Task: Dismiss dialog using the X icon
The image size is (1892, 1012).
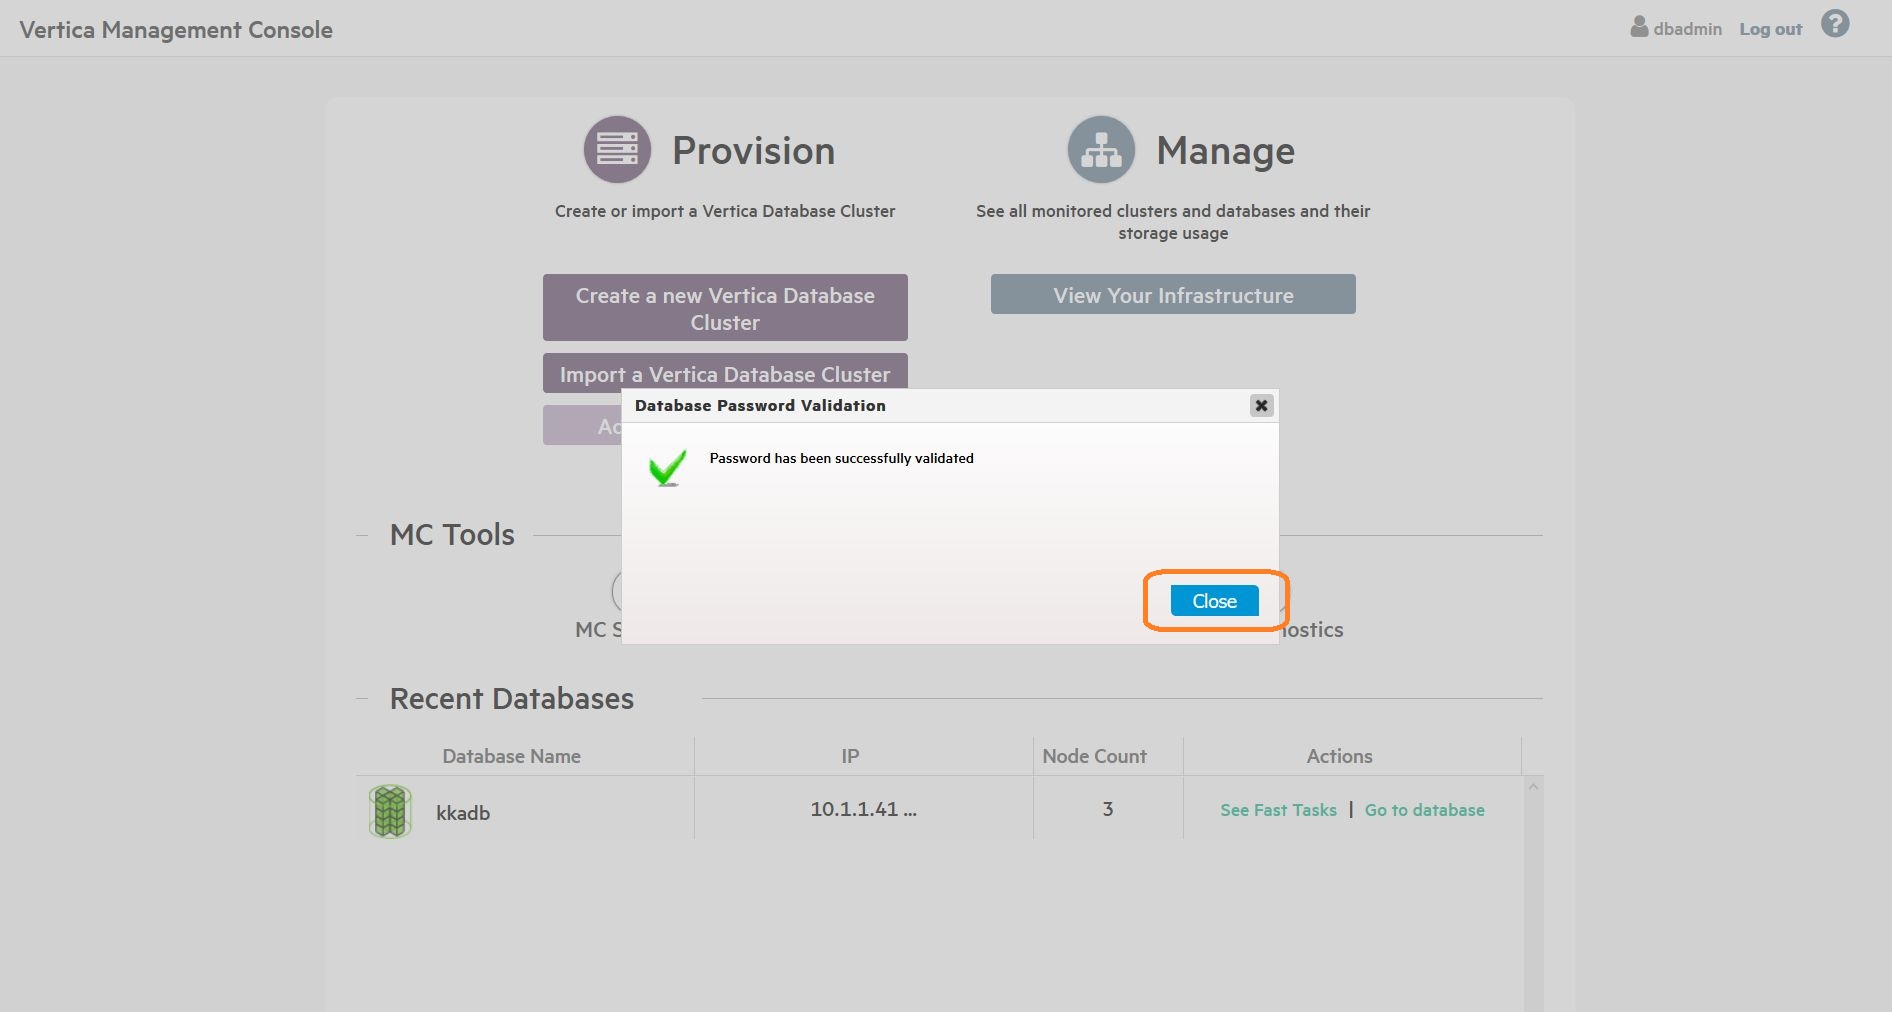Action: click(x=1261, y=405)
